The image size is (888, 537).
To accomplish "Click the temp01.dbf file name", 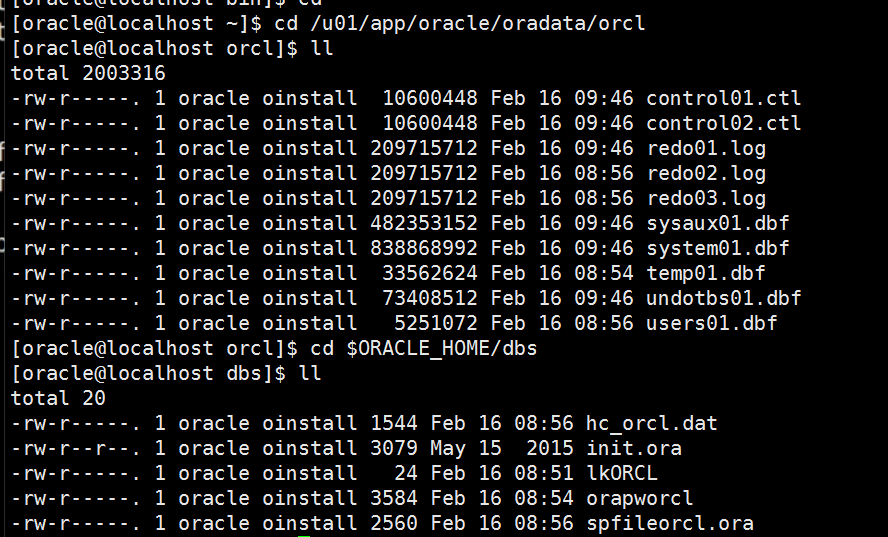I will point(706,273).
